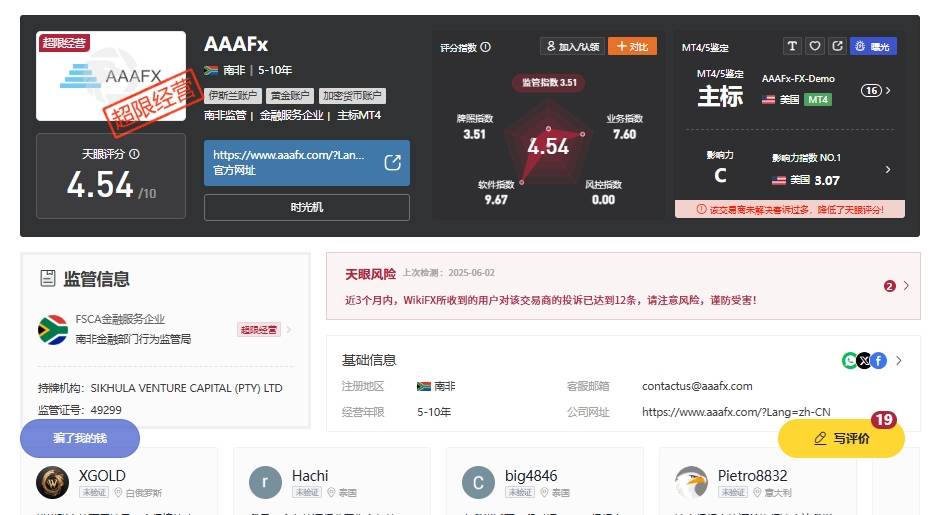
Task: Click SIKHULA VENTURE CAPITAL licensee text
Action: click(x=186, y=388)
